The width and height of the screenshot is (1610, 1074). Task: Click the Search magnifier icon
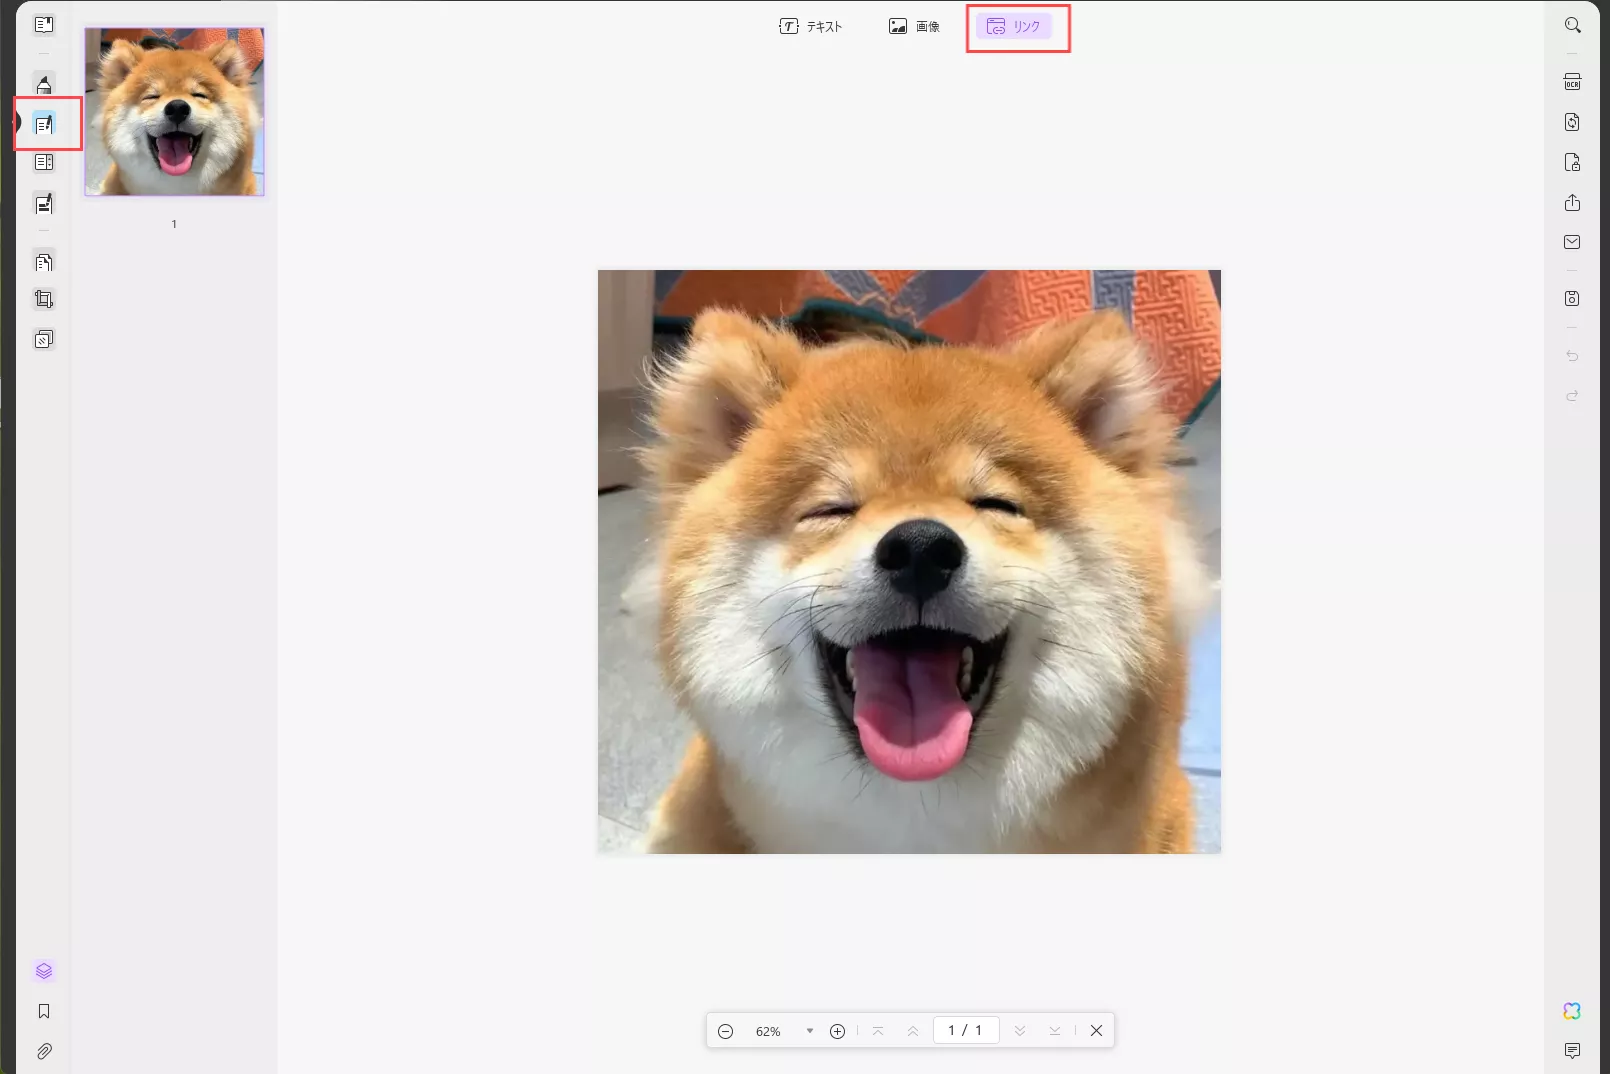click(1572, 25)
